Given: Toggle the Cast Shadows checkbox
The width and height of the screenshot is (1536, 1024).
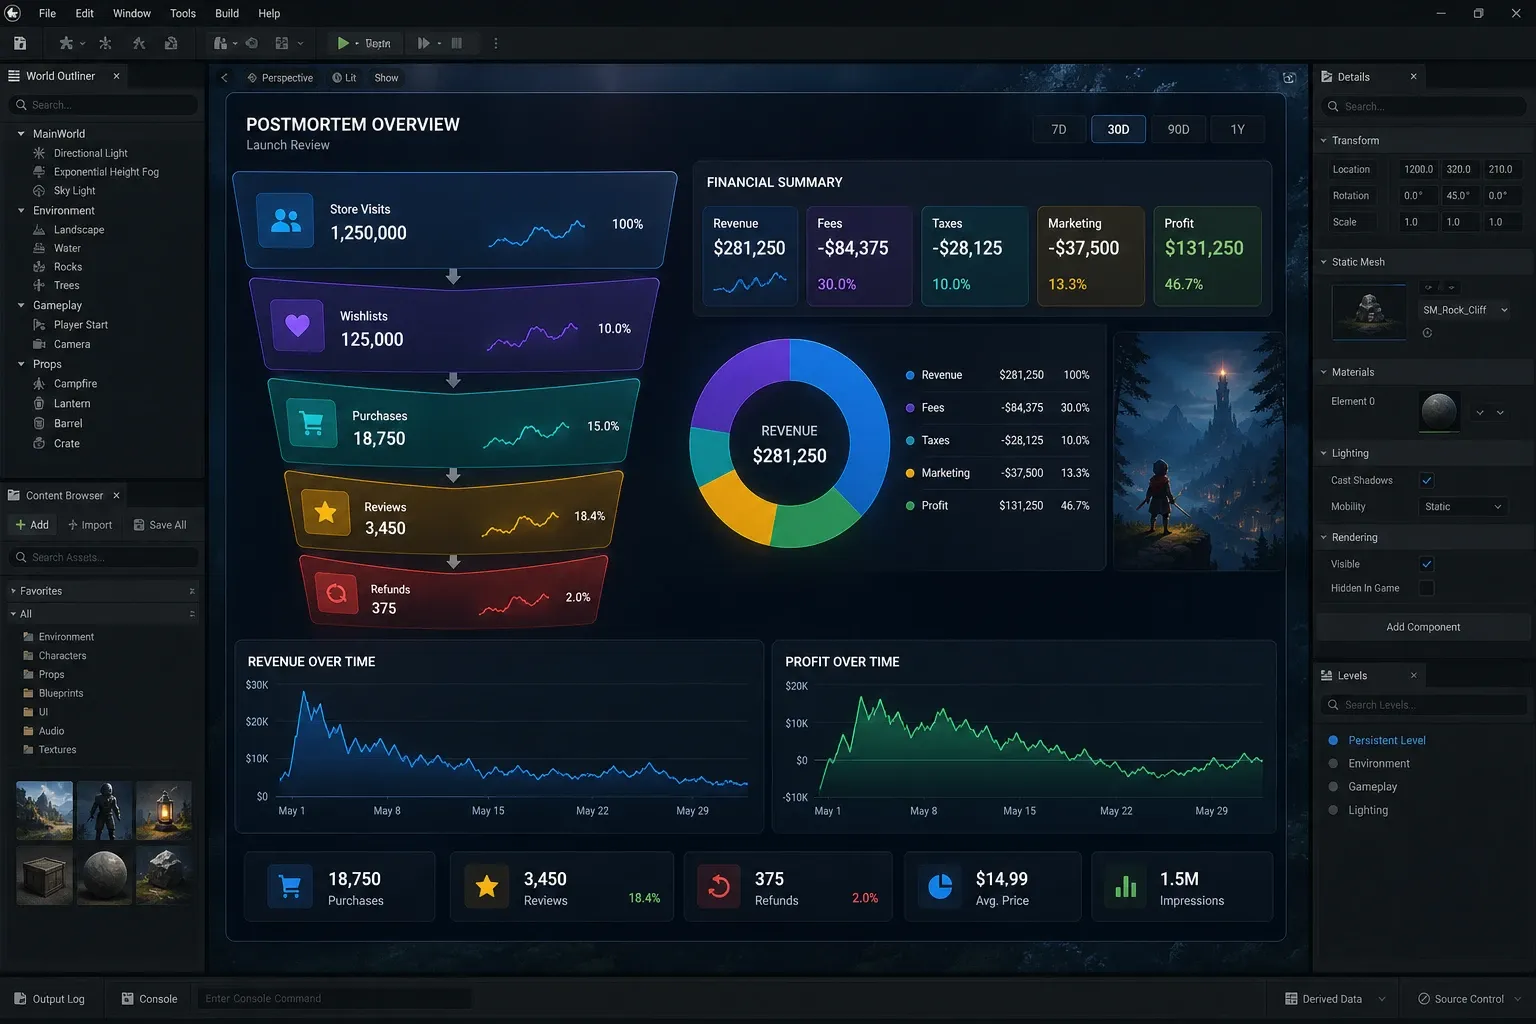Looking at the screenshot, I should (x=1427, y=480).
